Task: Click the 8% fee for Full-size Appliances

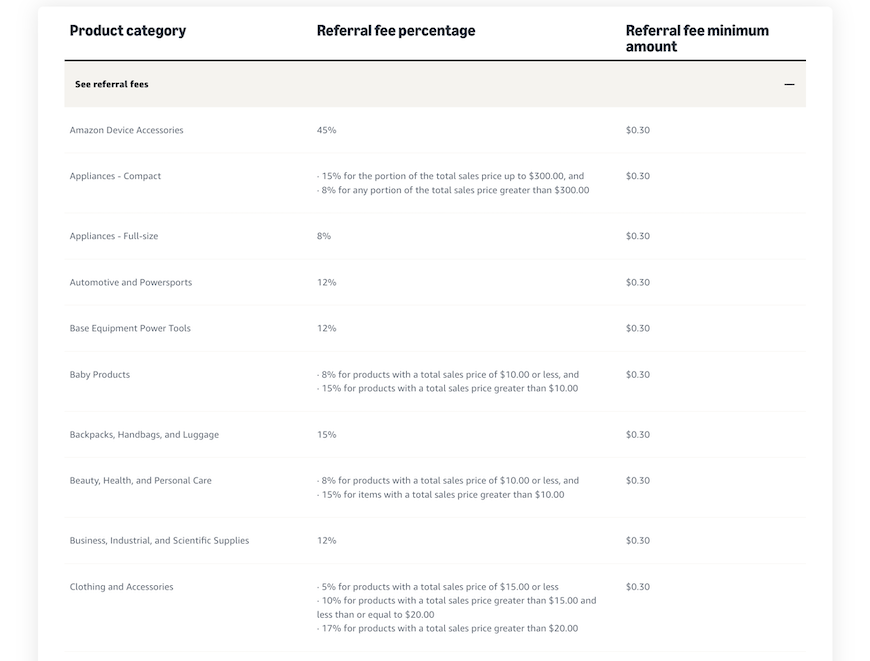Action: (324, 237)
